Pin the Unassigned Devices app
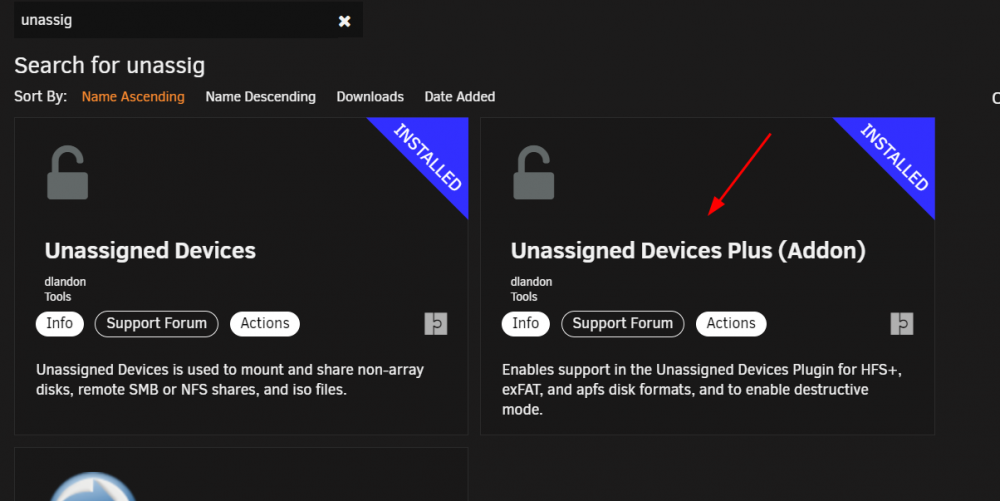Image resolution: width=1000 pixels, height=501 pixels. pyautogui.click(x=436, y=324)
